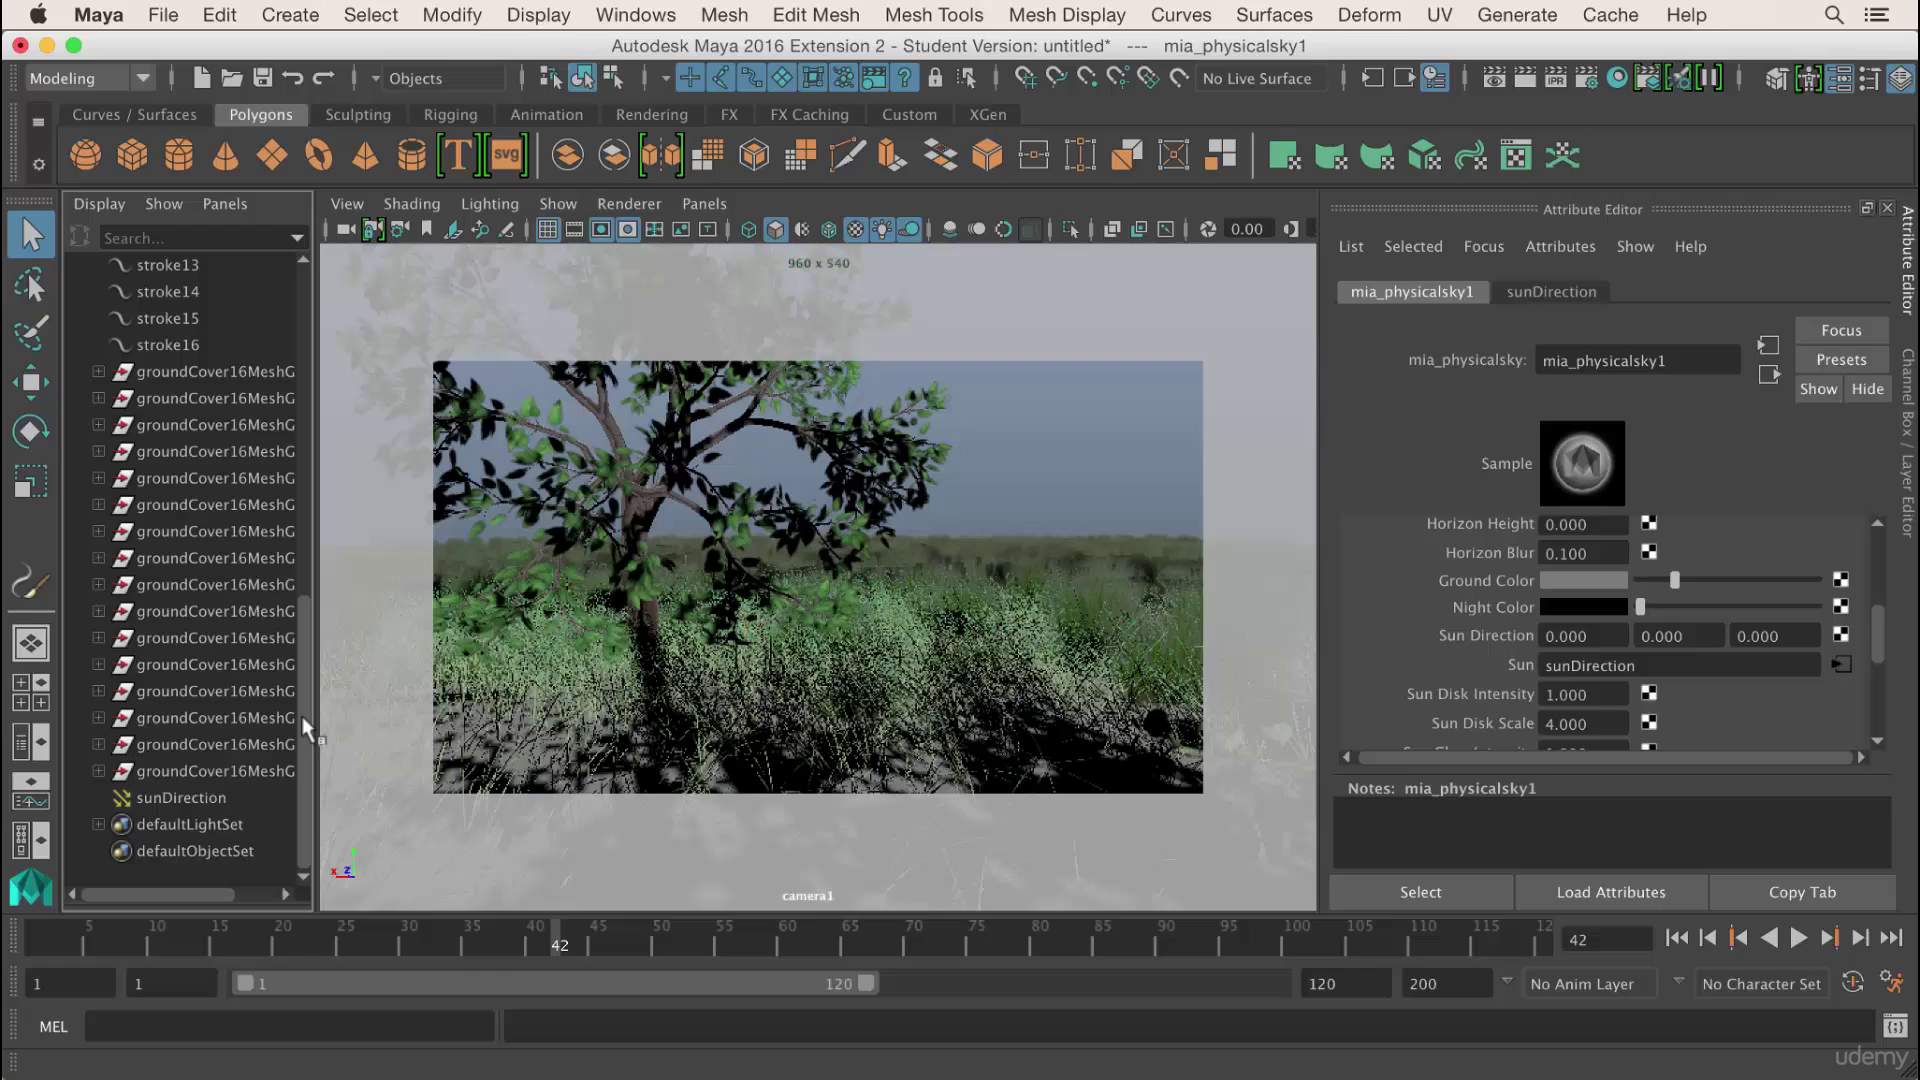This screenshot has width=1920, height=1080.
Task: Activate the Move tool
Action: [x=31, y=383]
